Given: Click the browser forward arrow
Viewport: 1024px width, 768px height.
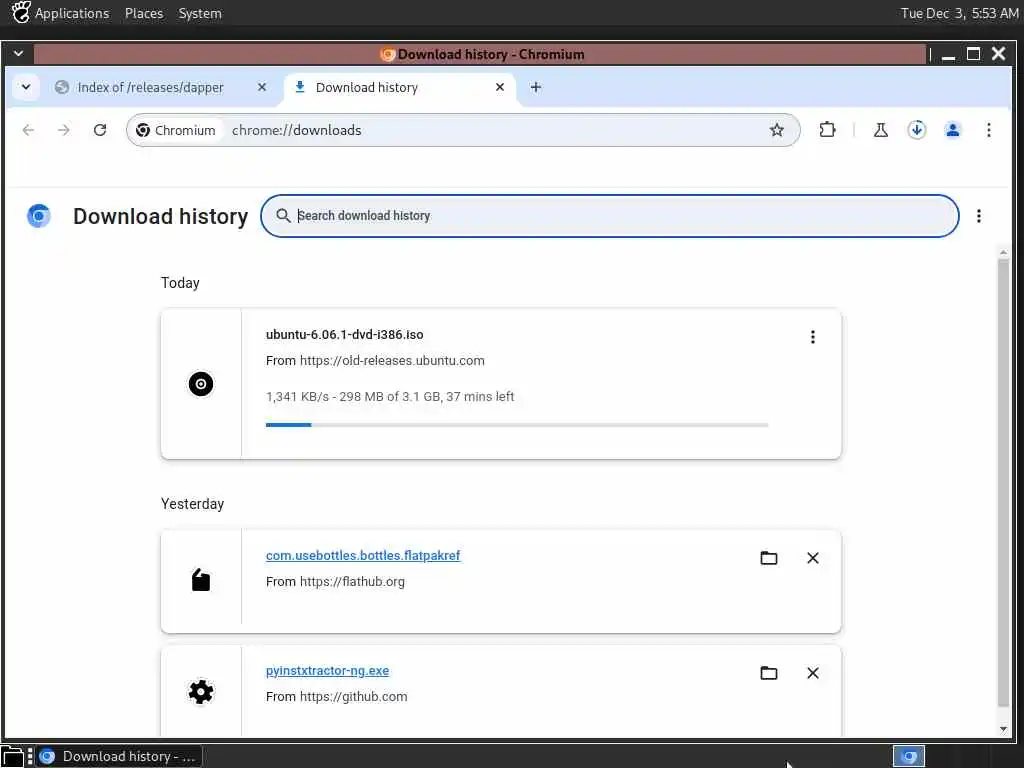Looking at the screenshot, I should (x=63, y=130).
